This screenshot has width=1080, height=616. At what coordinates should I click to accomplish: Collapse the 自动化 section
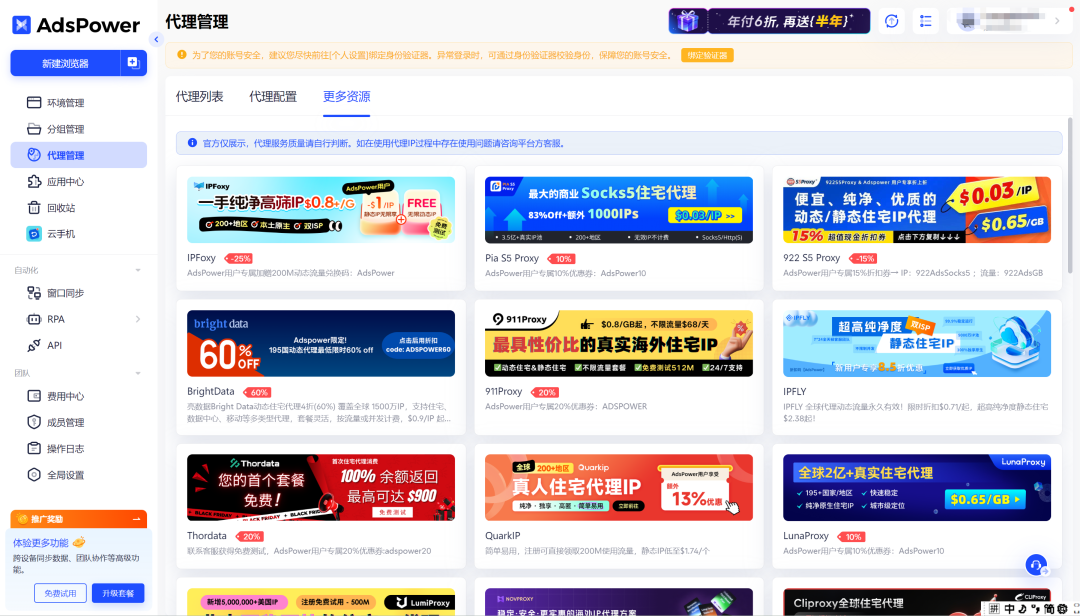138,270
